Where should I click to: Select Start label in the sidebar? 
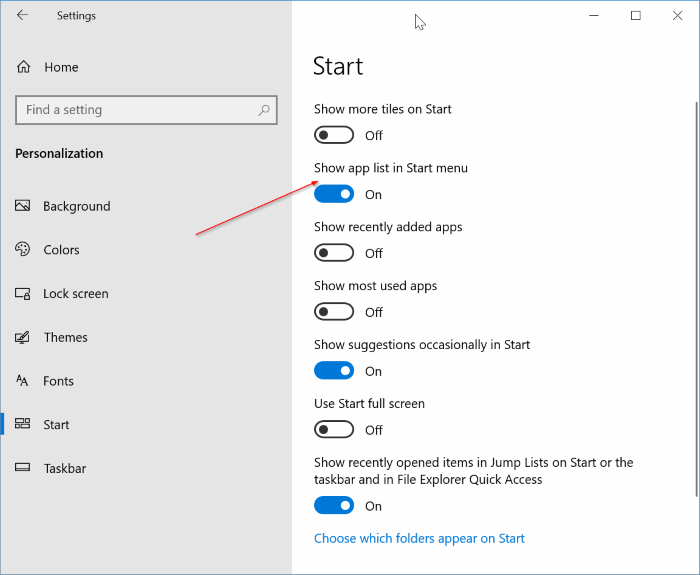coord(56,425)
